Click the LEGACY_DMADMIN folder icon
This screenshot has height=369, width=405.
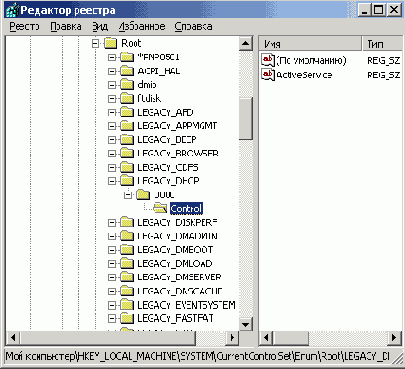127,236
